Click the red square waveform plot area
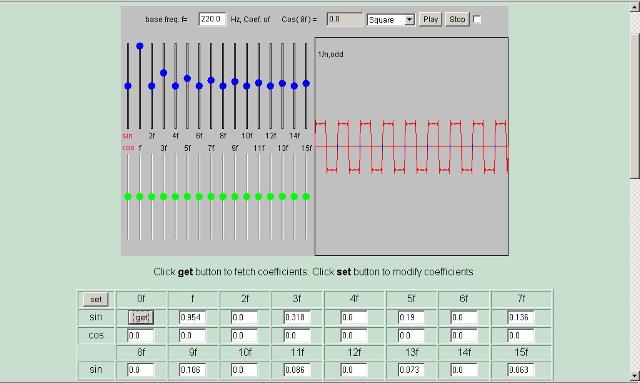This screenshot has width=640, height=383. (411, 147)
